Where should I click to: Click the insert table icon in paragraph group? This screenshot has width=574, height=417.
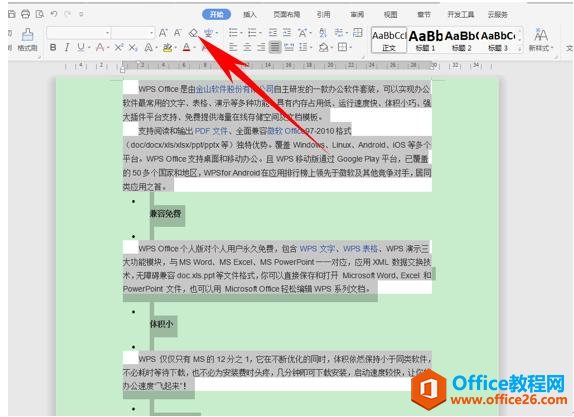tap(358, 33)
